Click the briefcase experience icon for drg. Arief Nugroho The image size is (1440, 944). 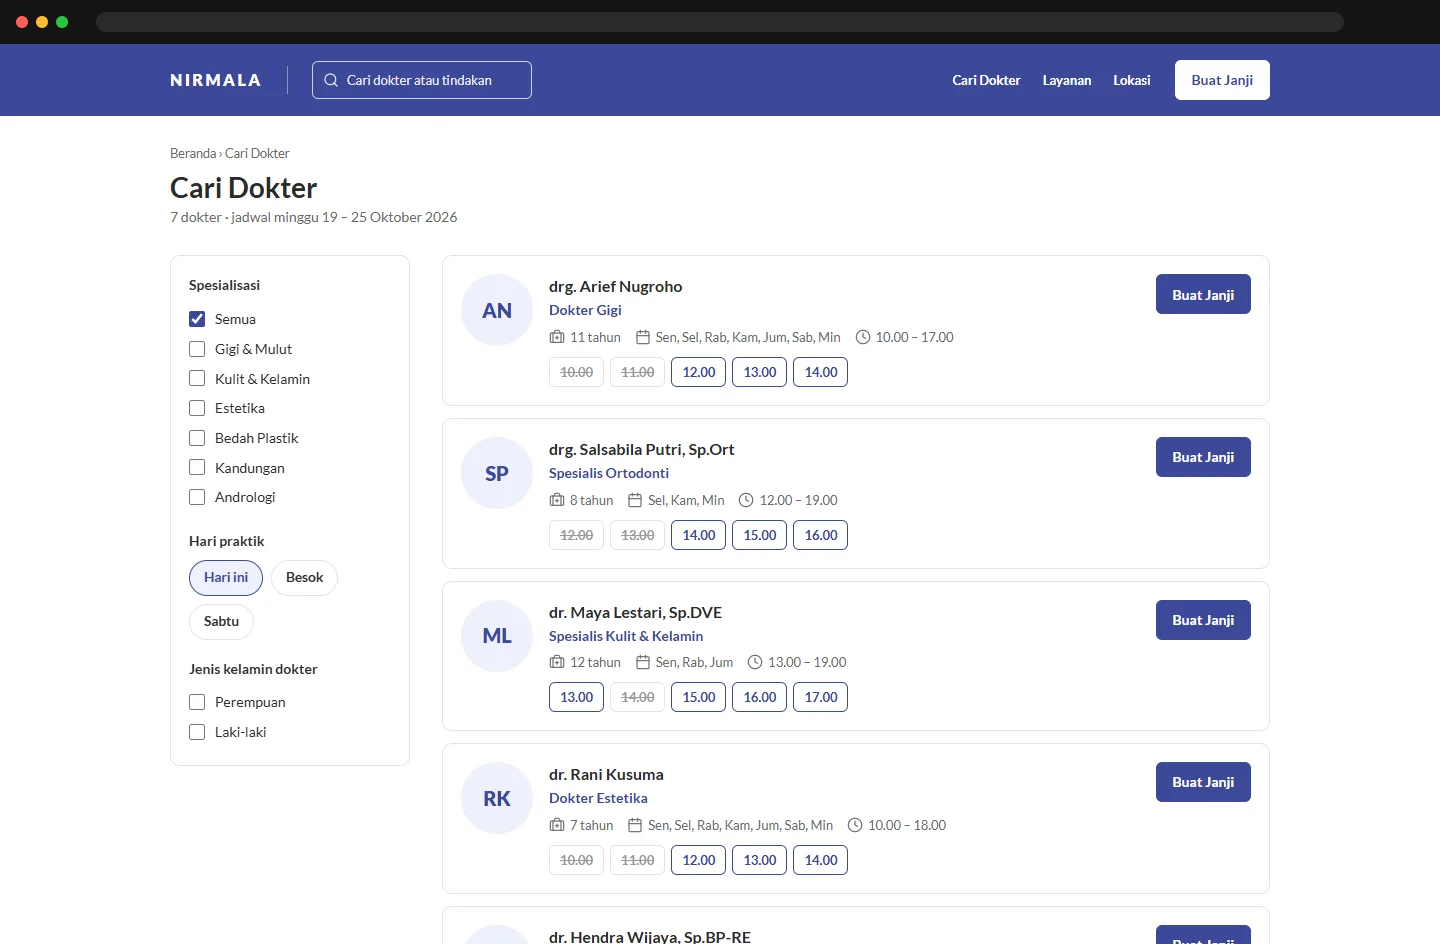(557, 337)
